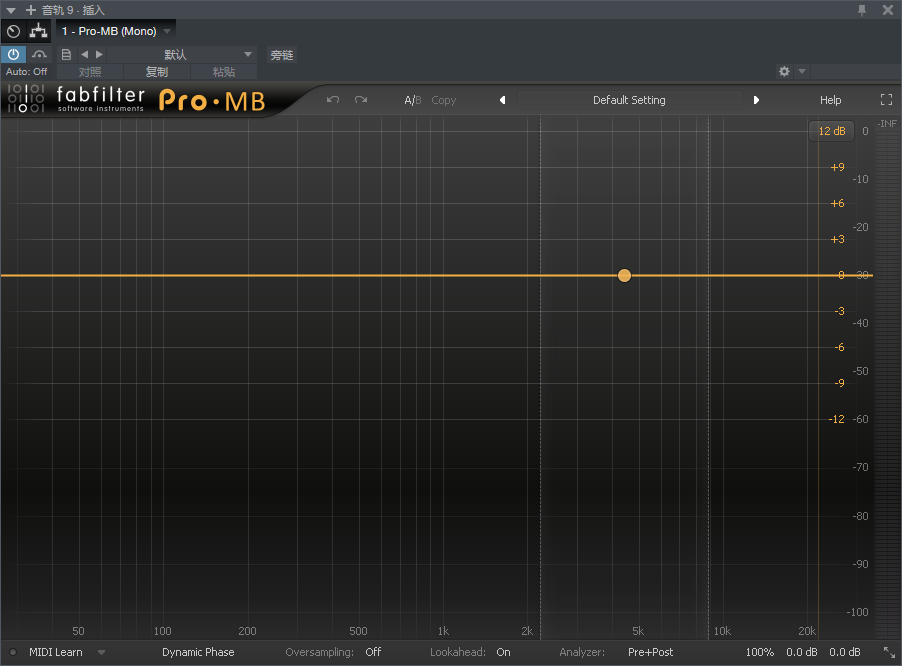Change the Oversampling Off setting
The height and width of the screenshot is (666, 902).
point(373,652)
